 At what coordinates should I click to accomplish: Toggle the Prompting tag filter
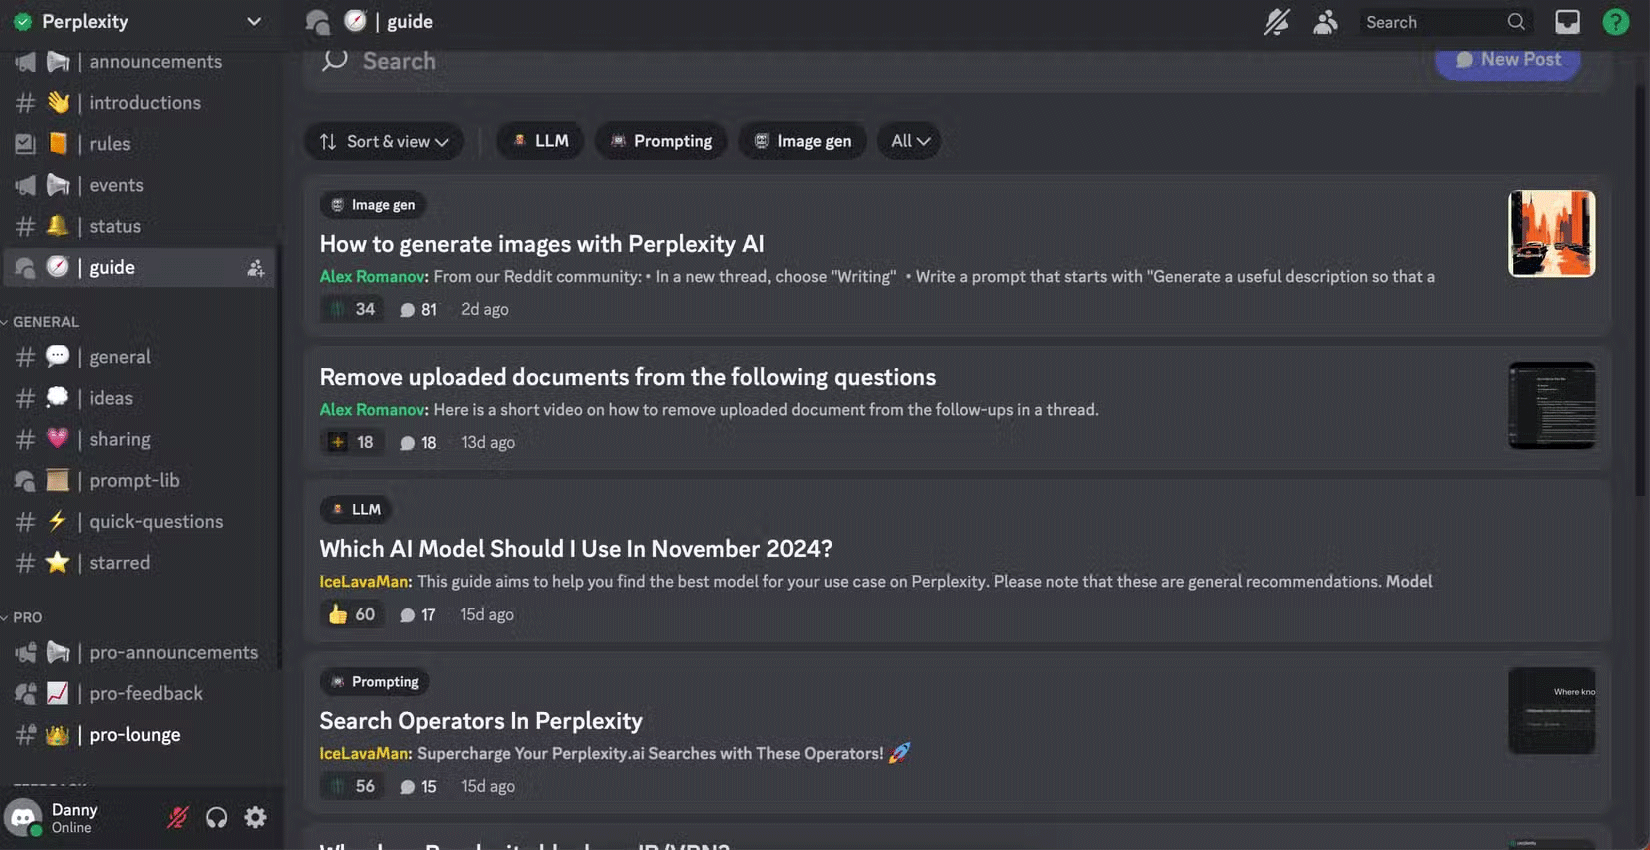[661, 141]
